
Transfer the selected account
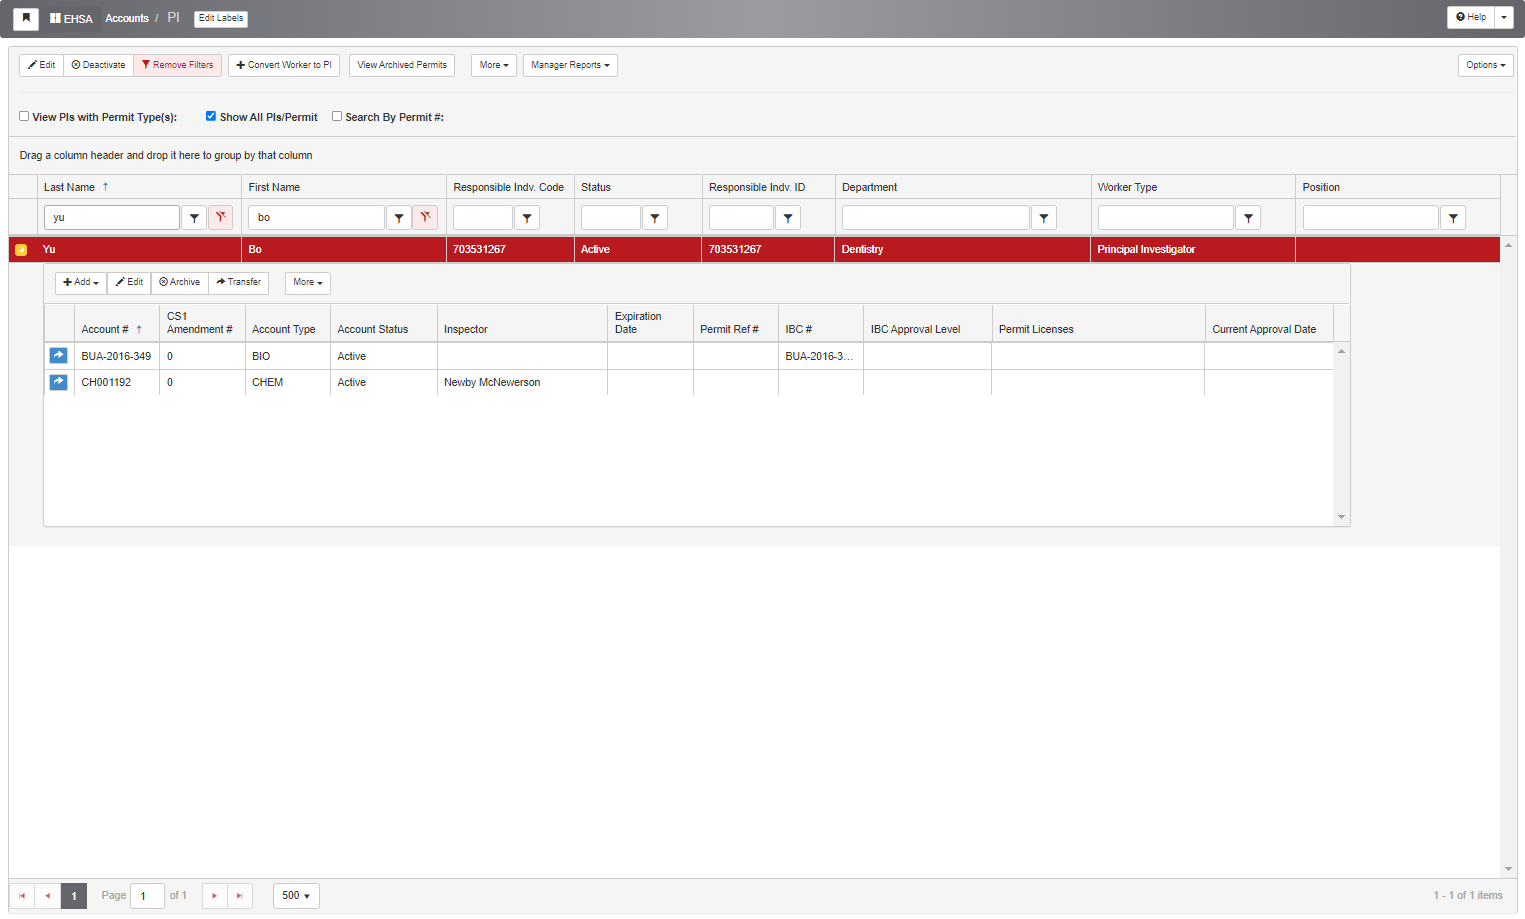(x=238, y=283)
